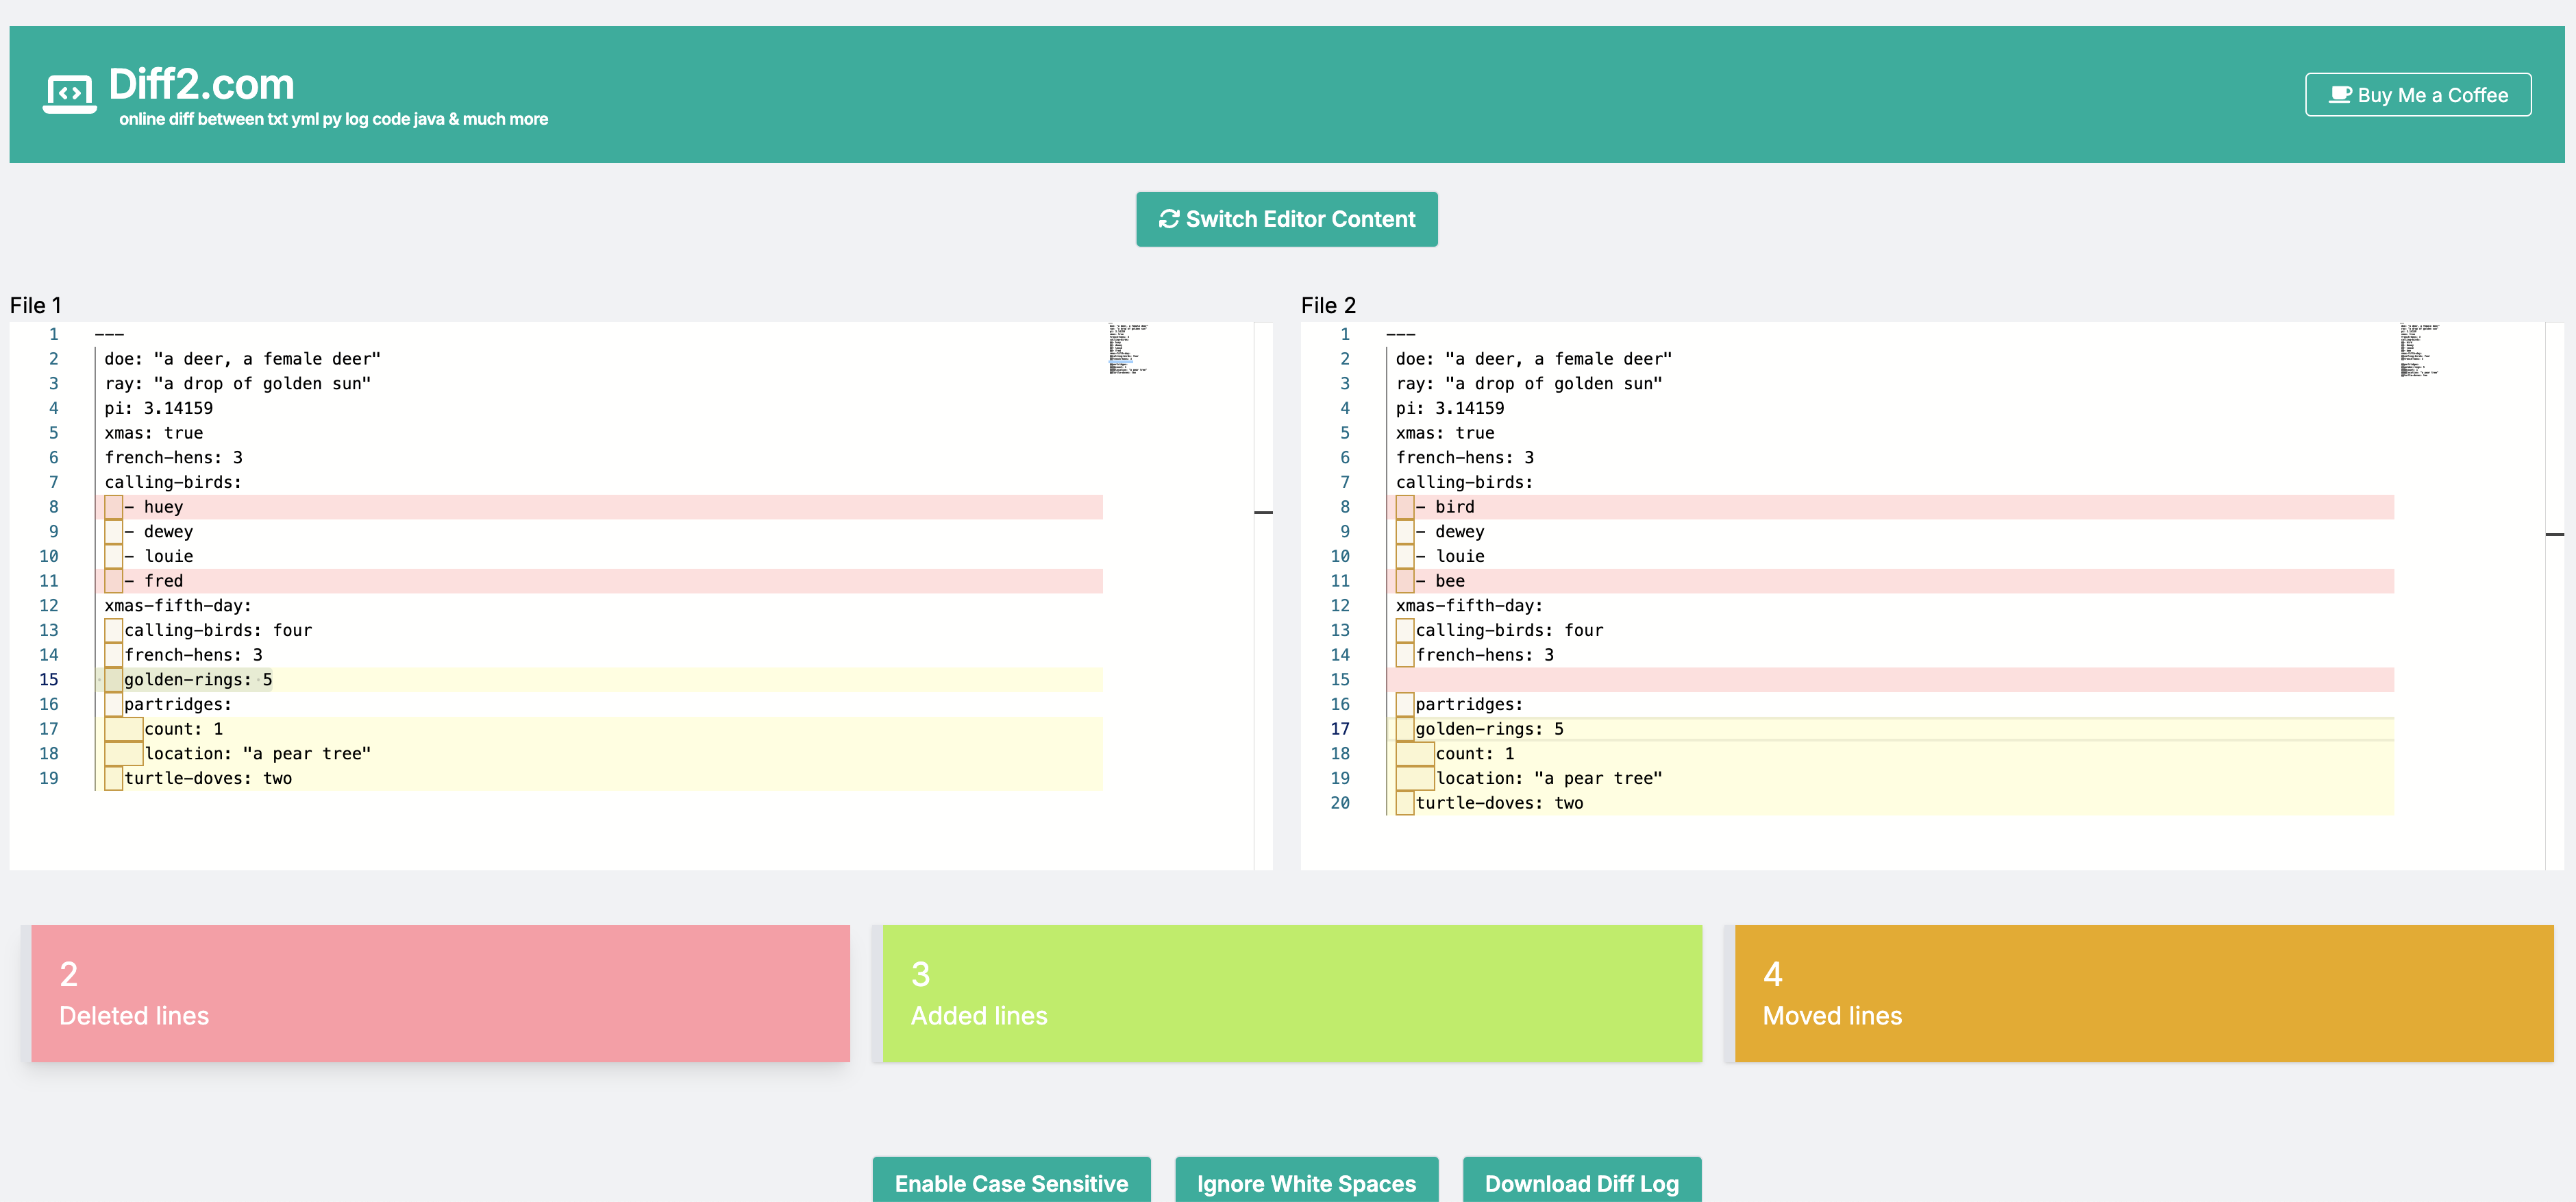Click the Diff2.com title link
Screen dimensions: 2576x1202
[x=201, y=84]
